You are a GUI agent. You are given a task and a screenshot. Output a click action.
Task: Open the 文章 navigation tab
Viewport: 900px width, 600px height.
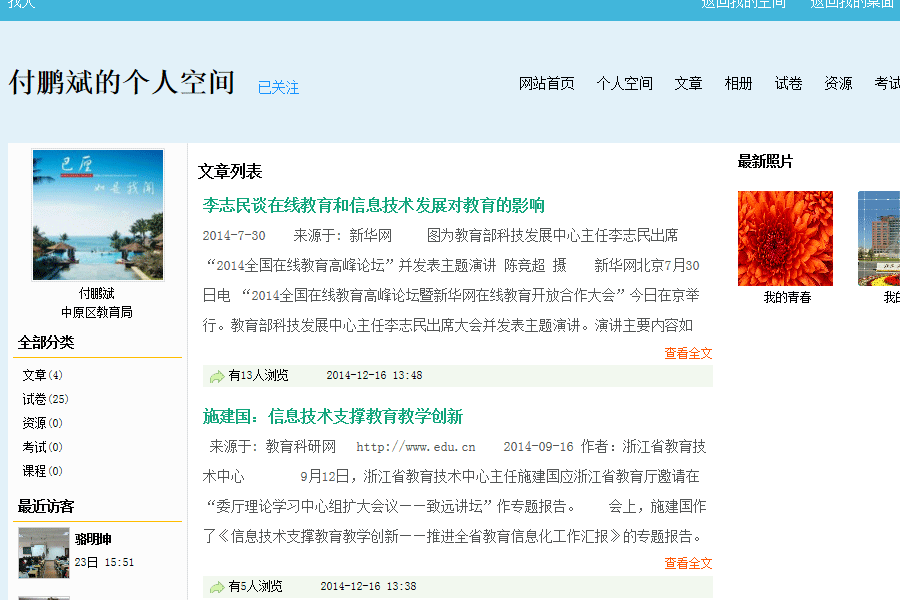point(688,84)
